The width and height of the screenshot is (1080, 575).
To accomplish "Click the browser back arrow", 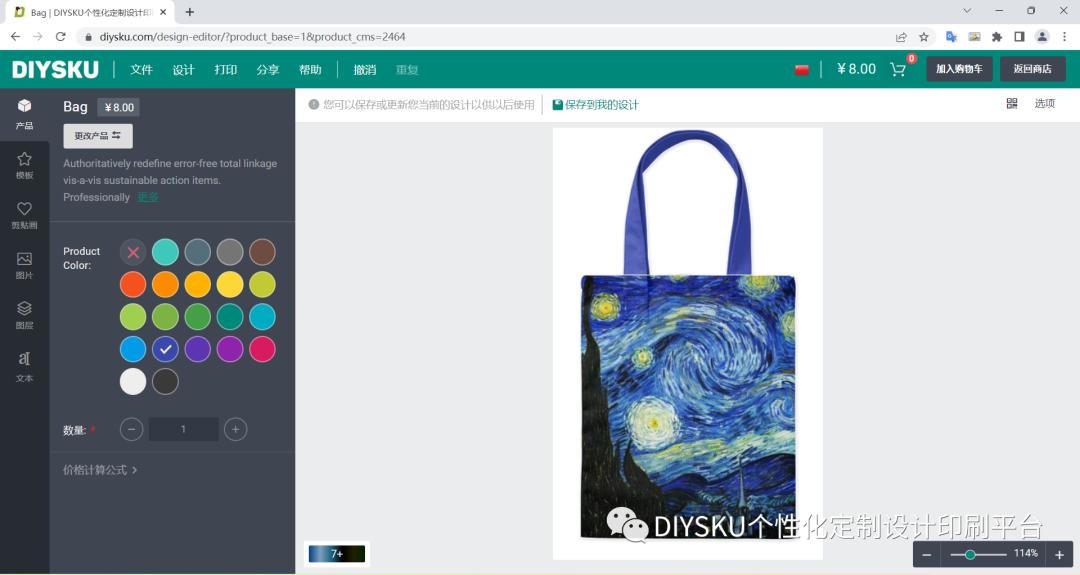I will pyautogui.click(x=15, y=36).
